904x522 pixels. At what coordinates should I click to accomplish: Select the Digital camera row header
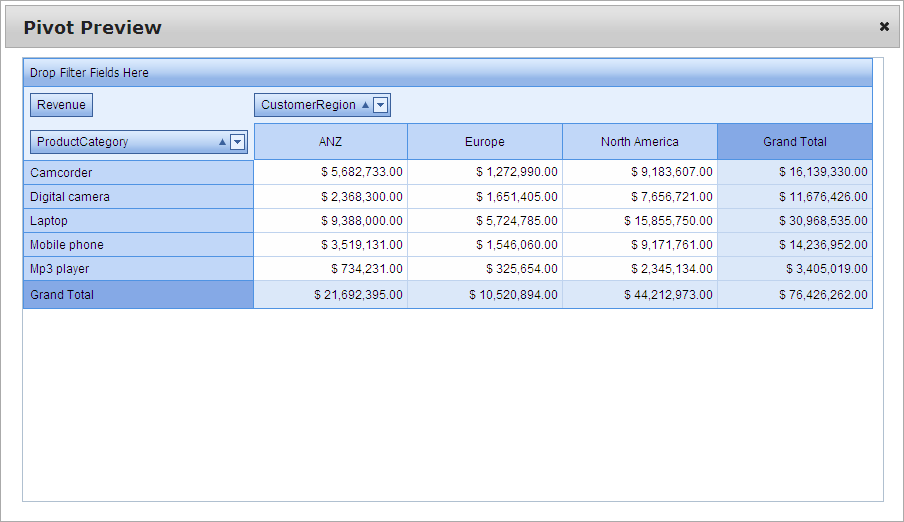point(138,197)
